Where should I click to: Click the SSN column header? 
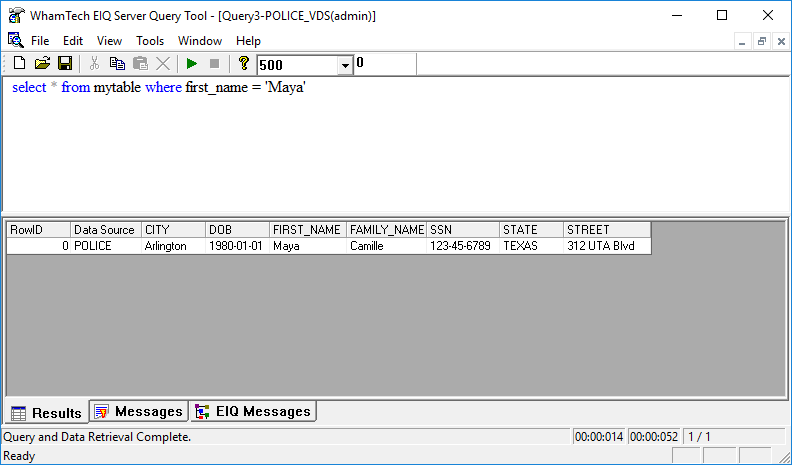(463, 230)
